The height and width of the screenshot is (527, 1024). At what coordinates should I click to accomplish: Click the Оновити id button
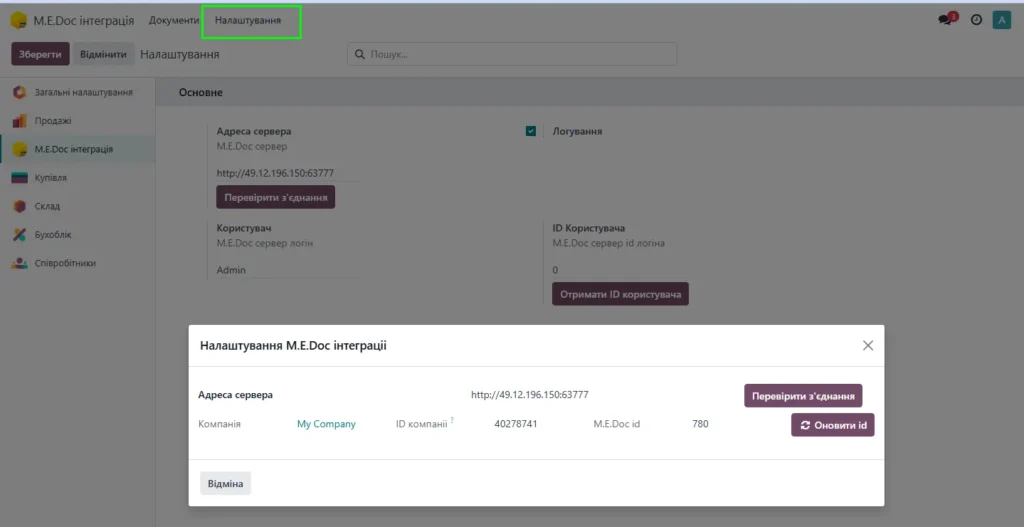point(833,425)
